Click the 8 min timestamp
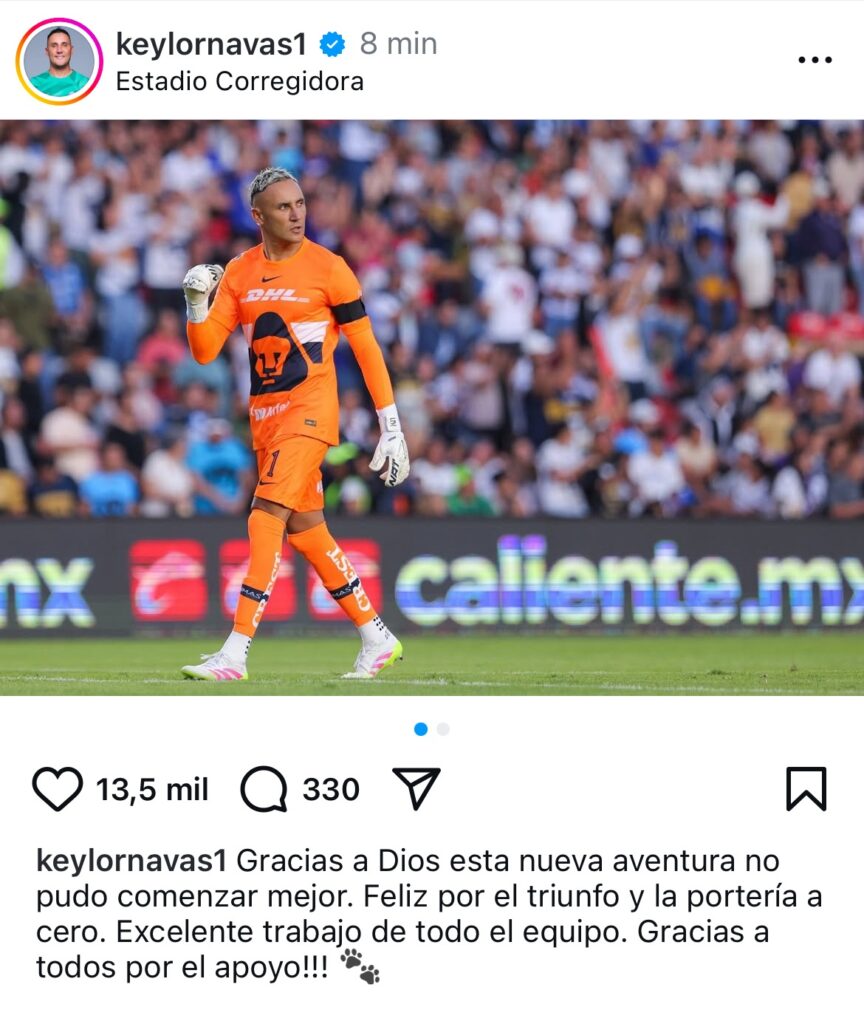Screen dimensions: 864x1024 [398, 44]
